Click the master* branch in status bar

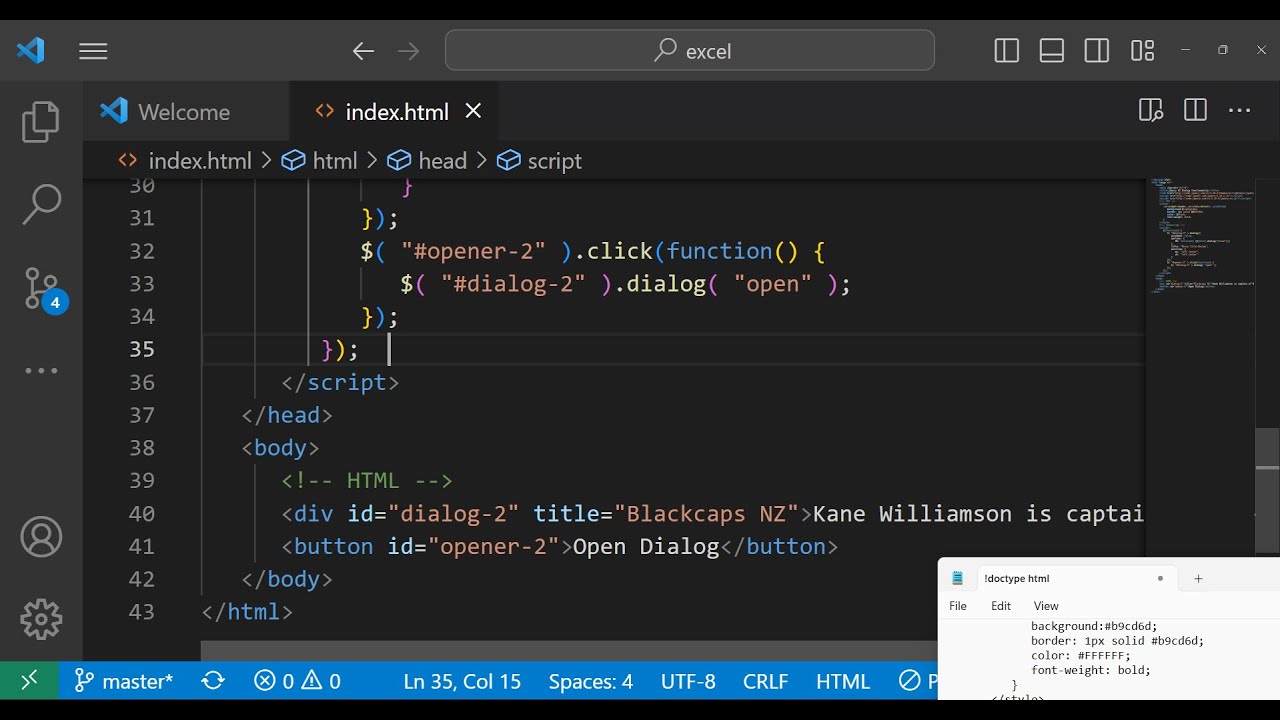pos(125,681)
